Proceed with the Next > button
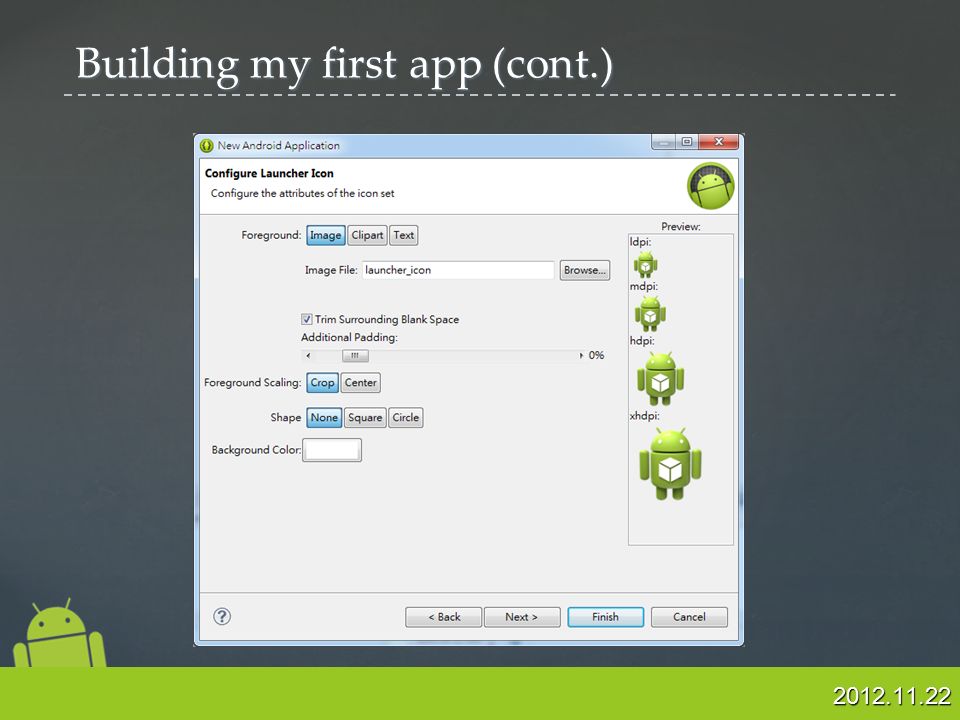 (522, 617)
